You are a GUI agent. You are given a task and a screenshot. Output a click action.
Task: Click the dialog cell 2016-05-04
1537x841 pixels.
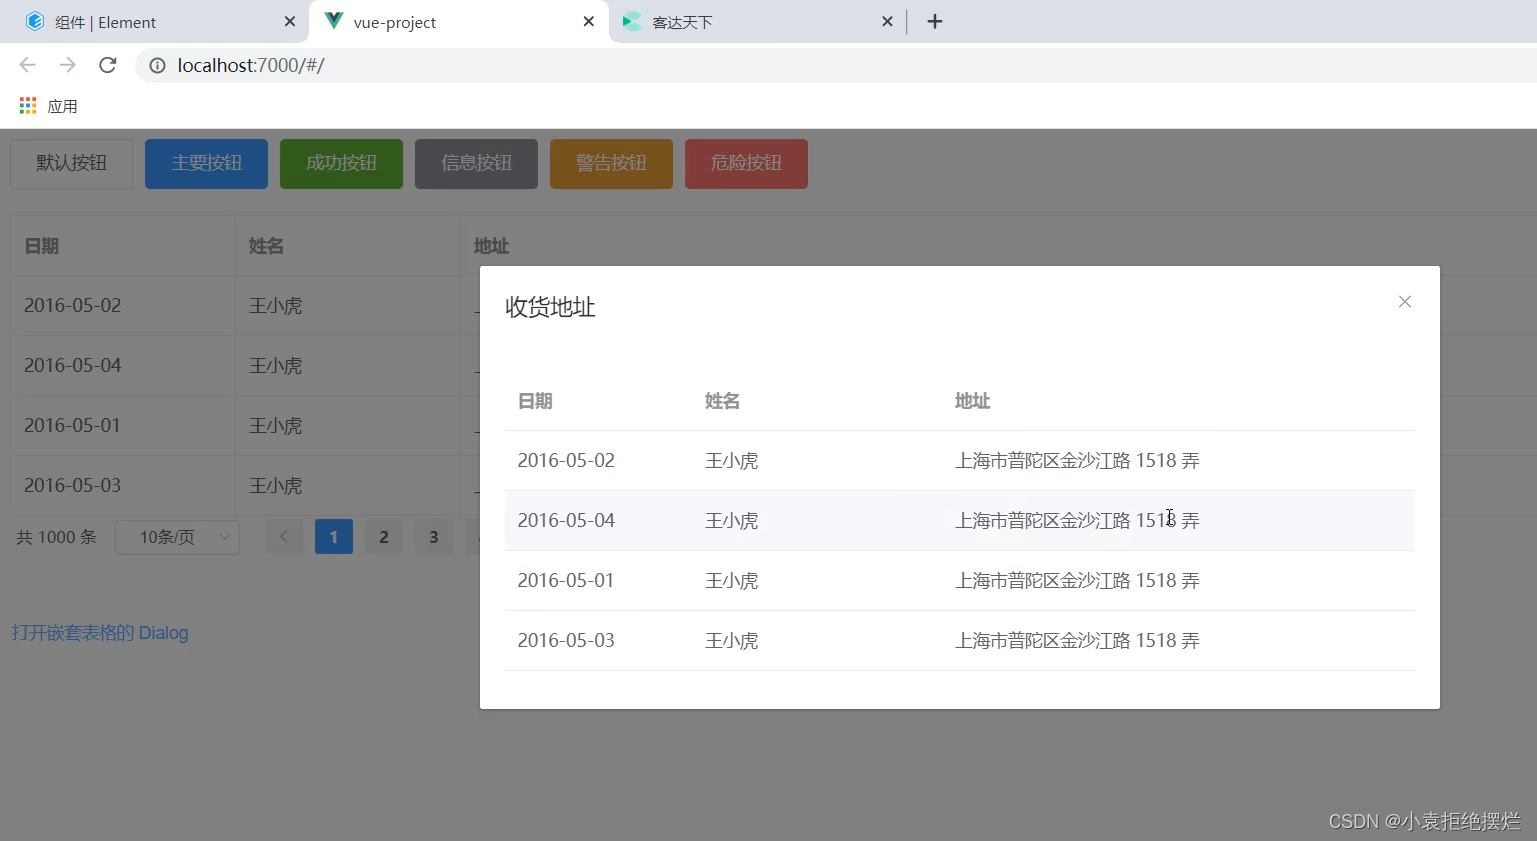[x=566, y=521]
